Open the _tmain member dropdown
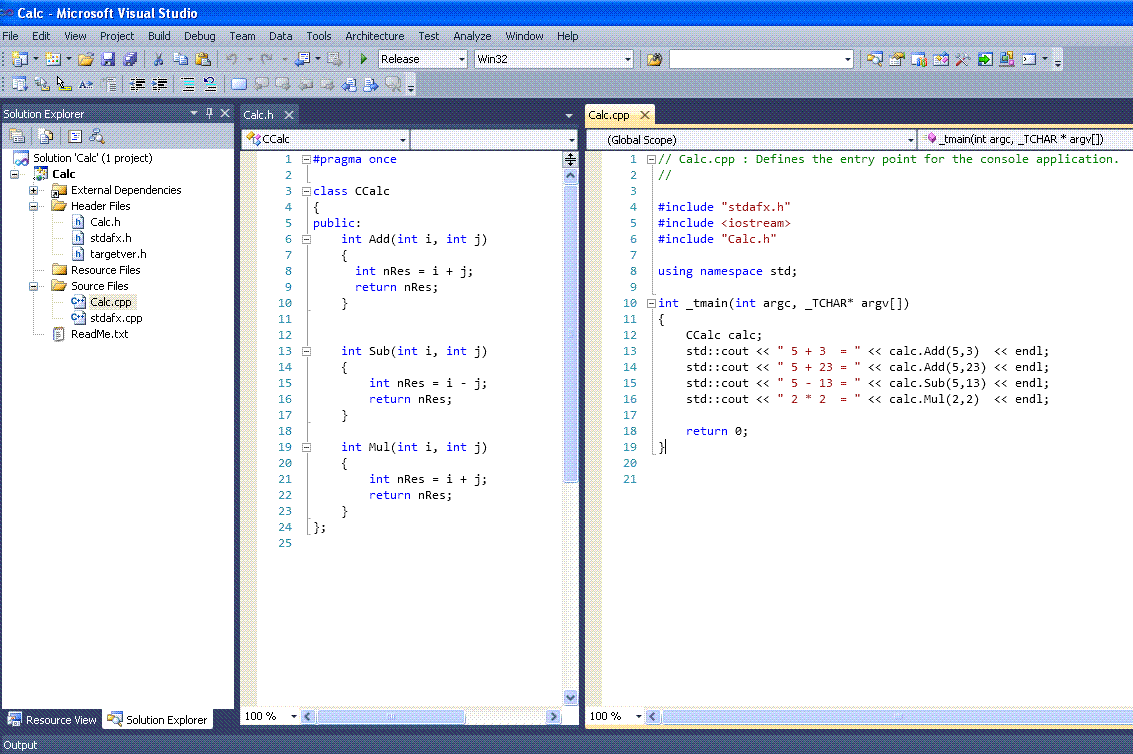Image resolution: width=1133 pixels, height=754 pixels. (x=1025, y=140)
